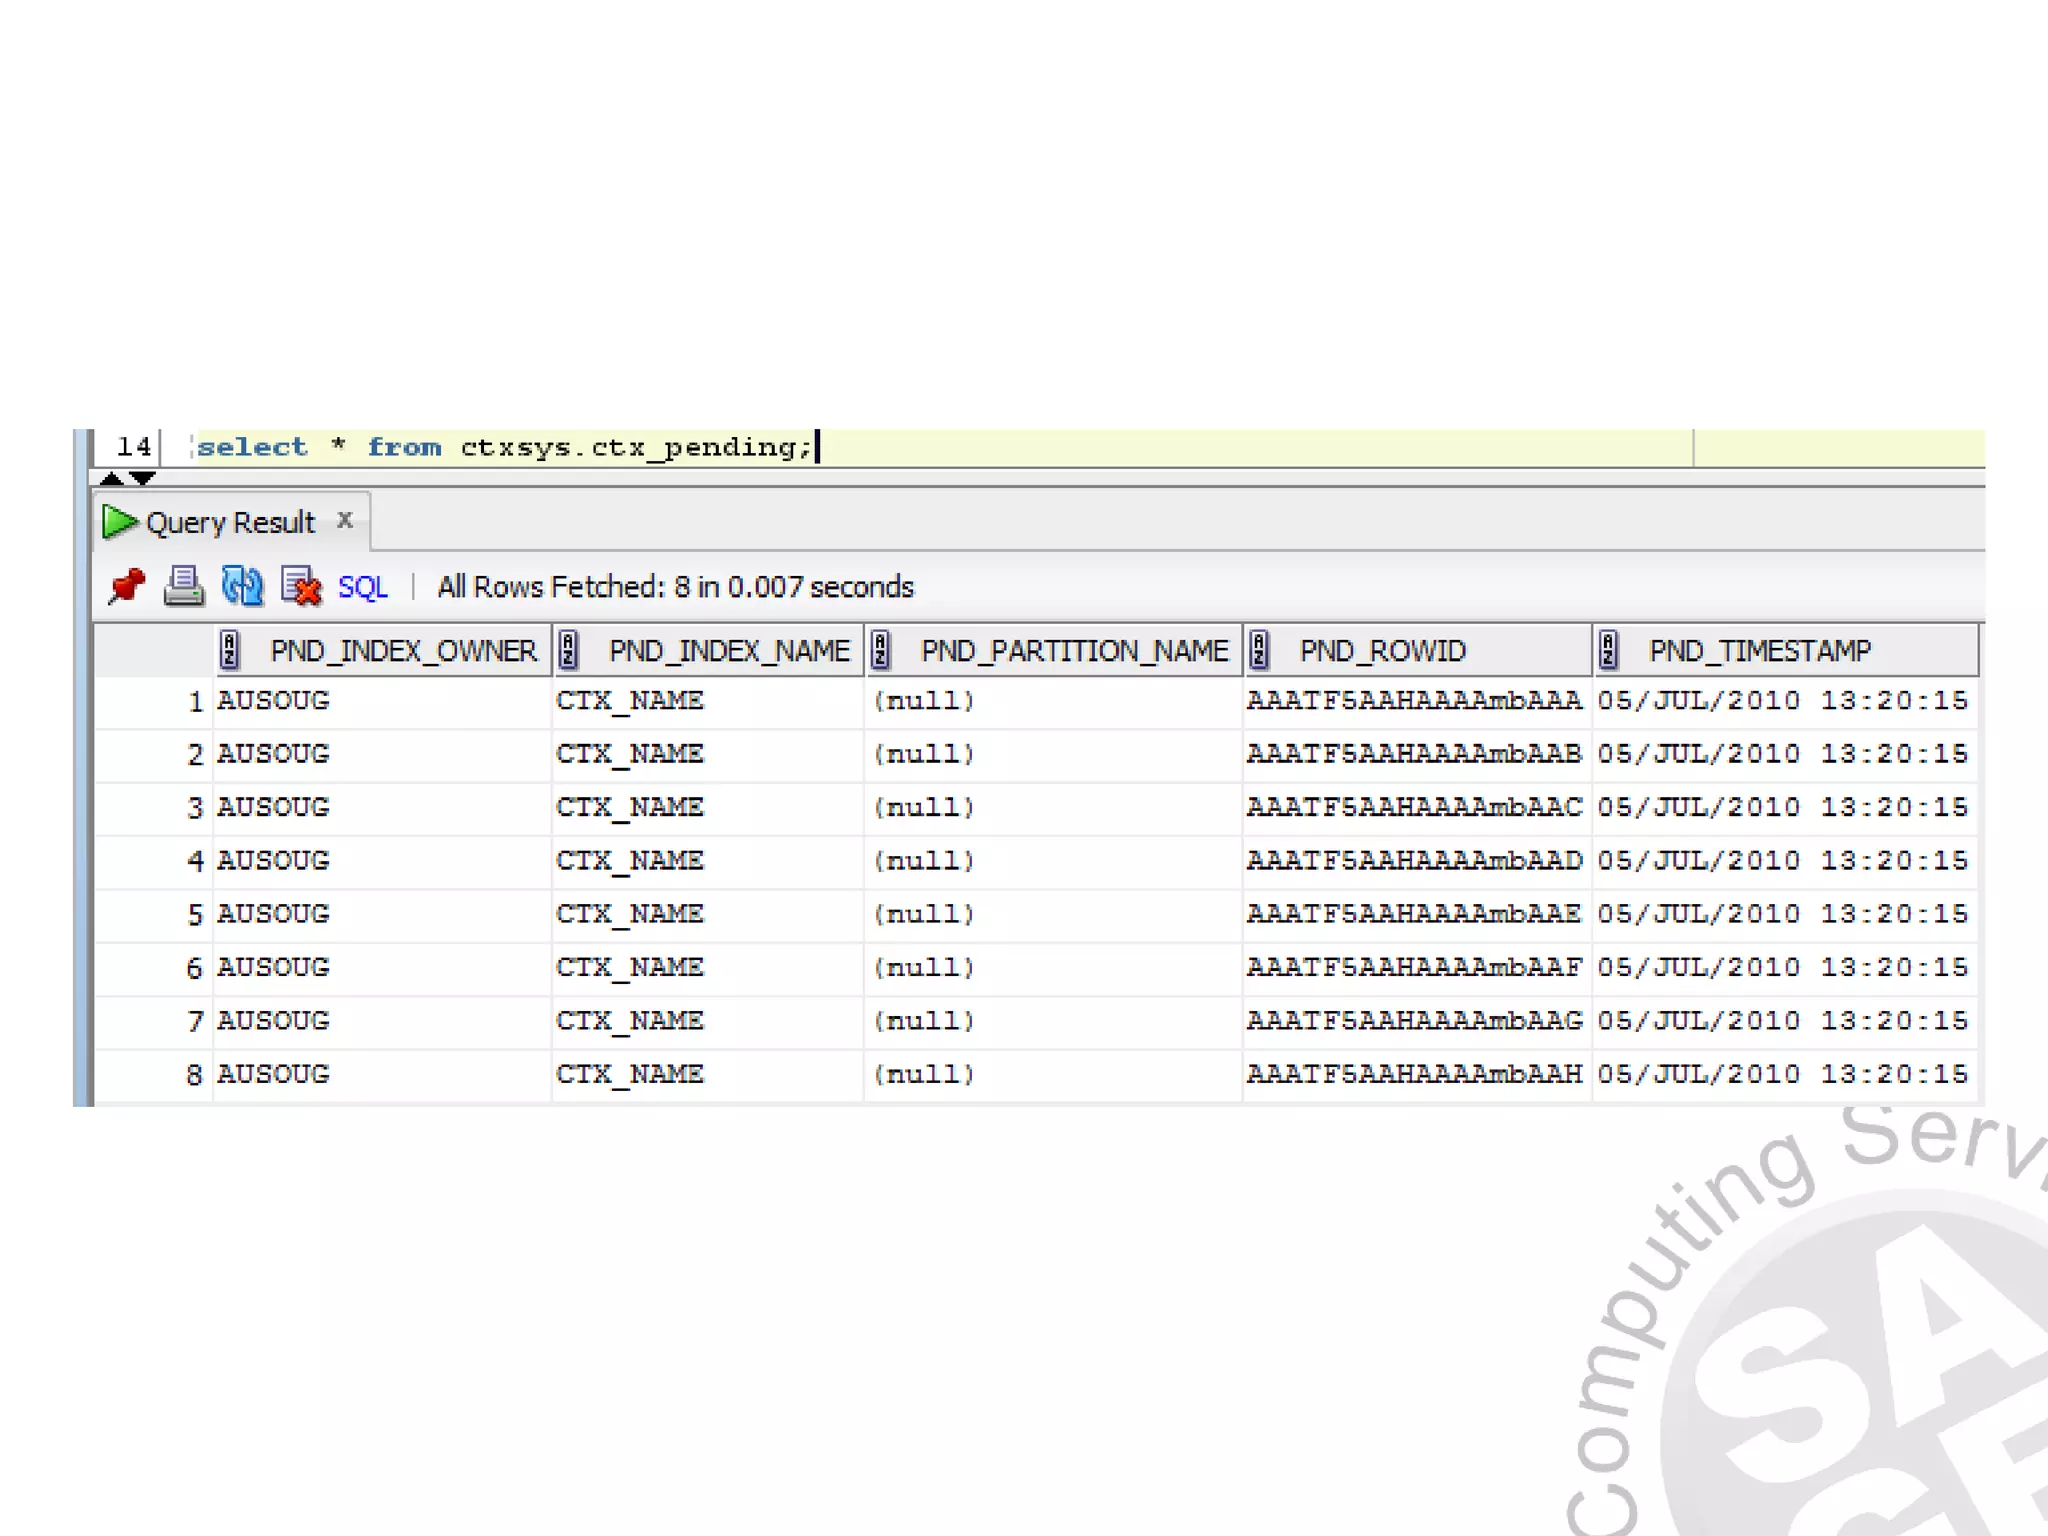Screen dimensions: 2048x1536
Task: Close the Query Result tab
Action: (x=345, y=520)
